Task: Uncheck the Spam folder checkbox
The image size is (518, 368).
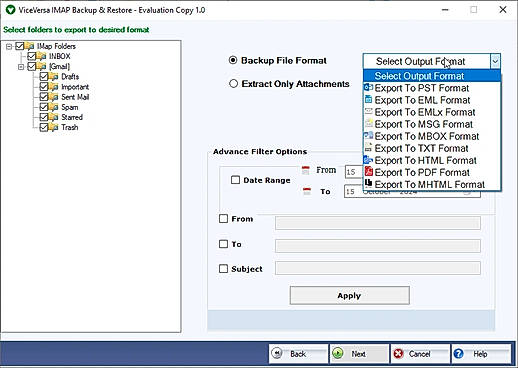Action: tap(44, 107)
